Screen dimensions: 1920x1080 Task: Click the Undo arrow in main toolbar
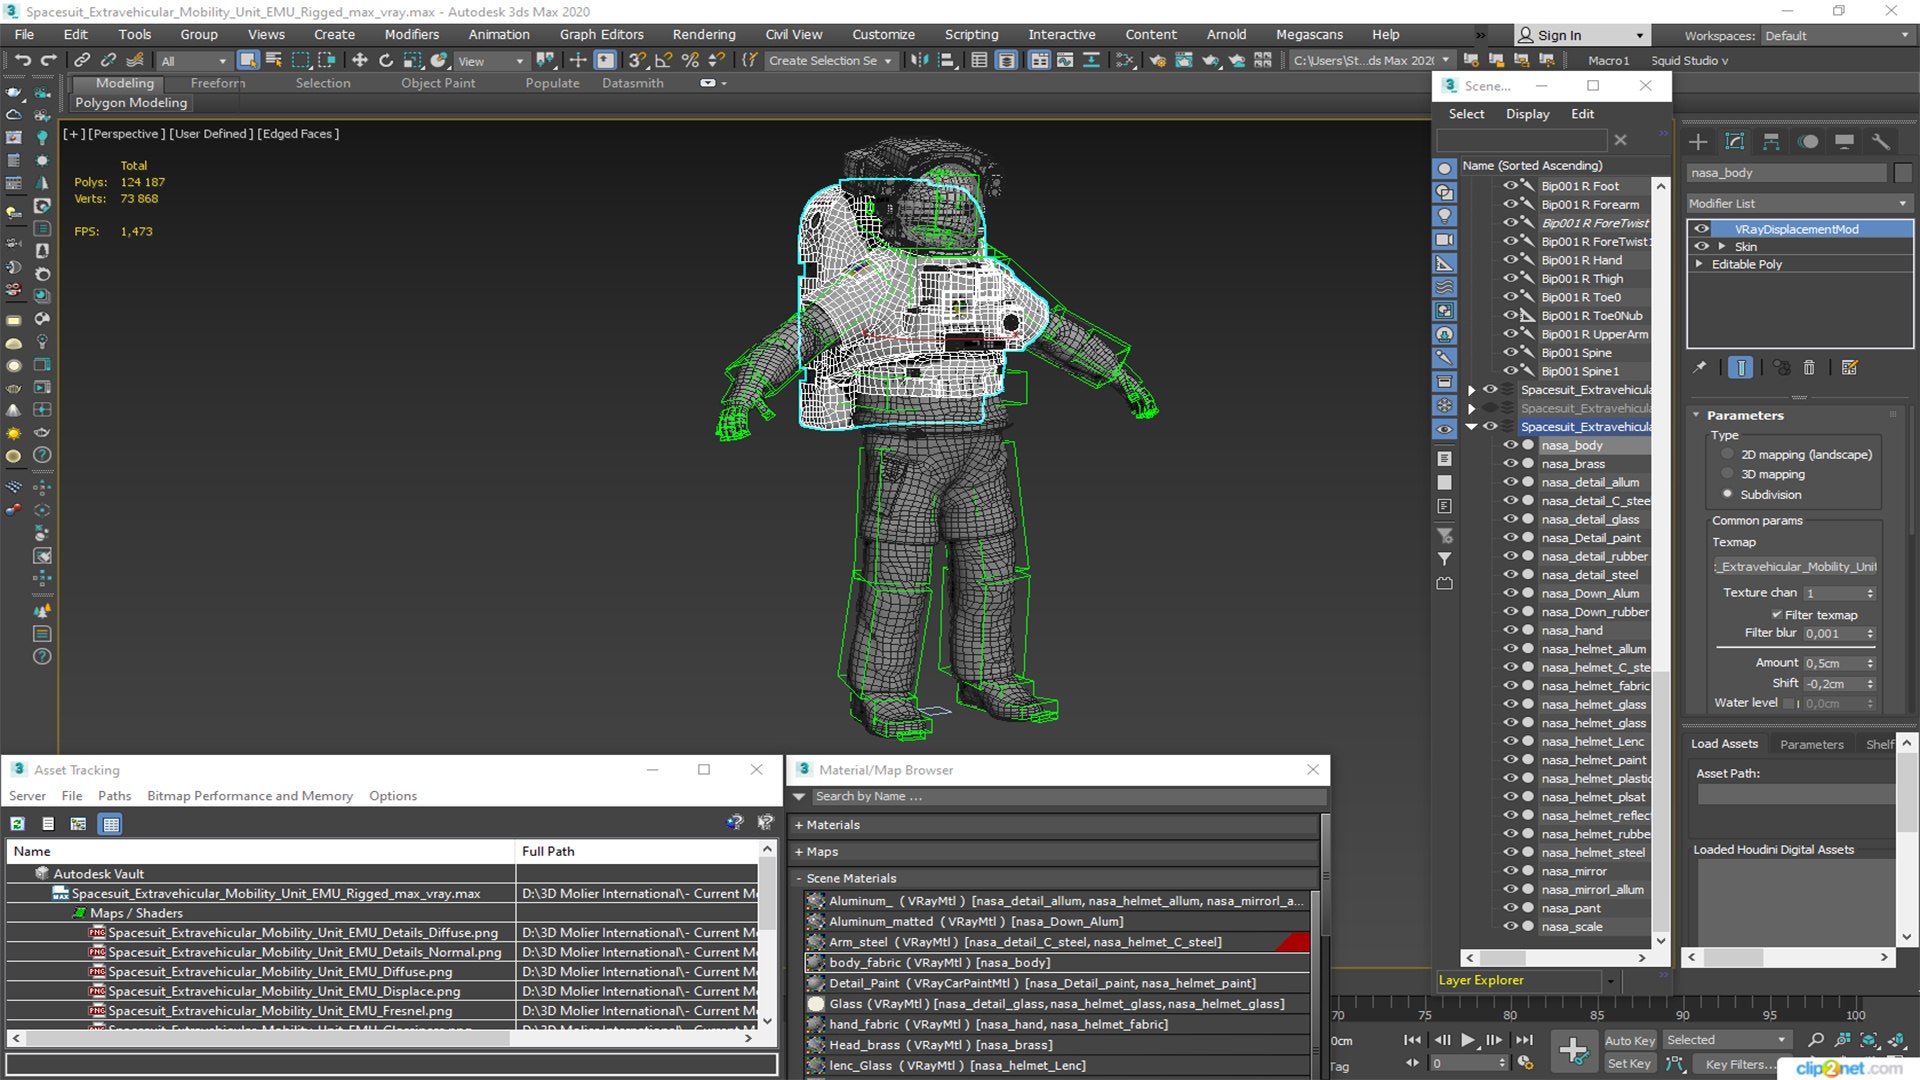click(22, 60)
